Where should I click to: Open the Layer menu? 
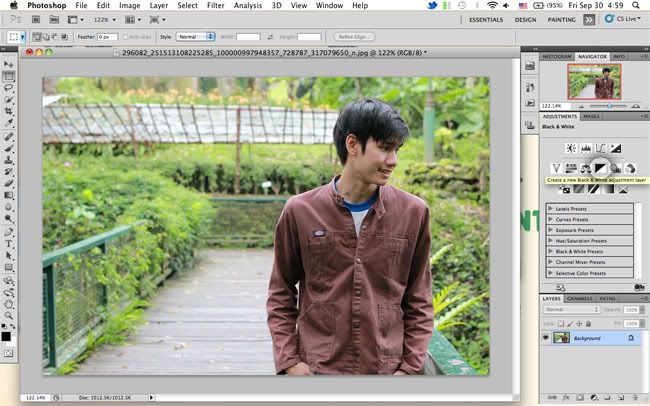point(158,5)
